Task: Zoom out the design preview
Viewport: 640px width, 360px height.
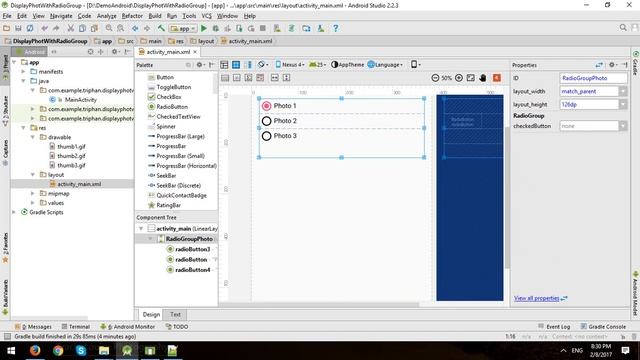Action: [x=435, y=78]
